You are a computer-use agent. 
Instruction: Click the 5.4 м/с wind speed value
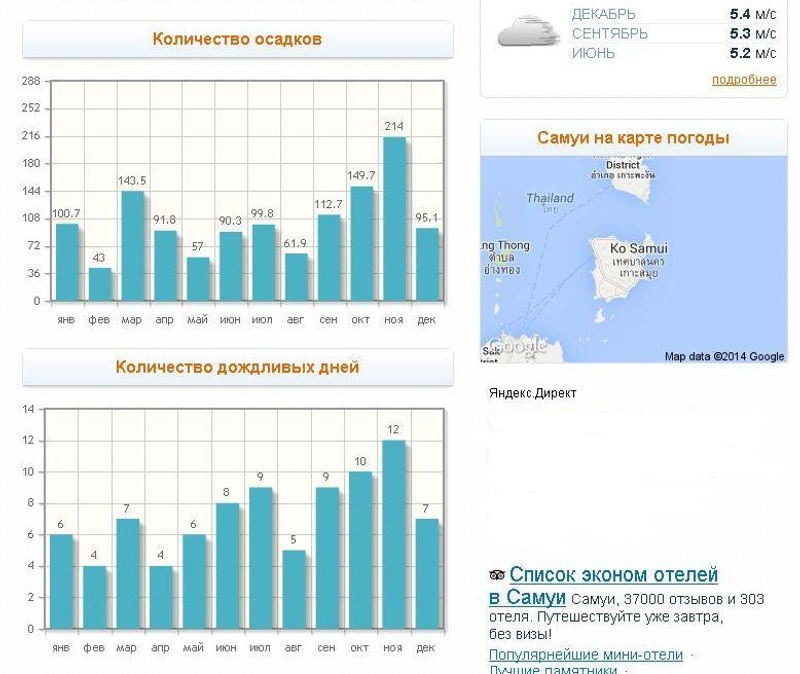pos(753,14)
